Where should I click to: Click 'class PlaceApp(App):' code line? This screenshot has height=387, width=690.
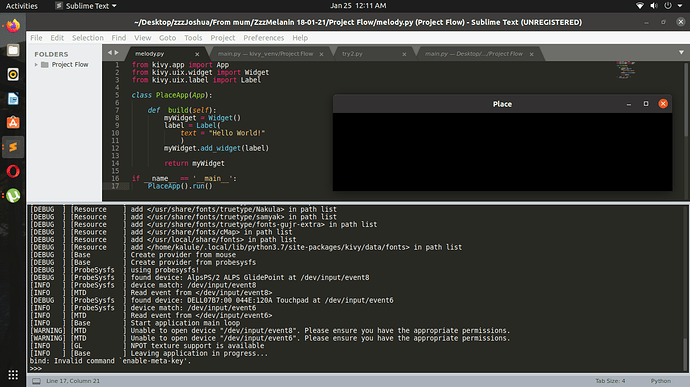tap(172, 95)
